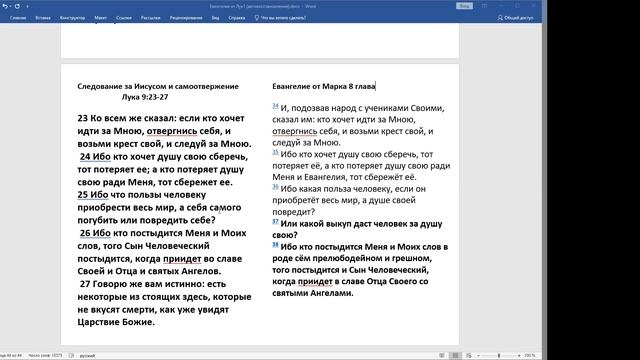This screenshot has height=360, width=640.
Task: Click the underlined '24 Ибо' text
Action: 95,157
